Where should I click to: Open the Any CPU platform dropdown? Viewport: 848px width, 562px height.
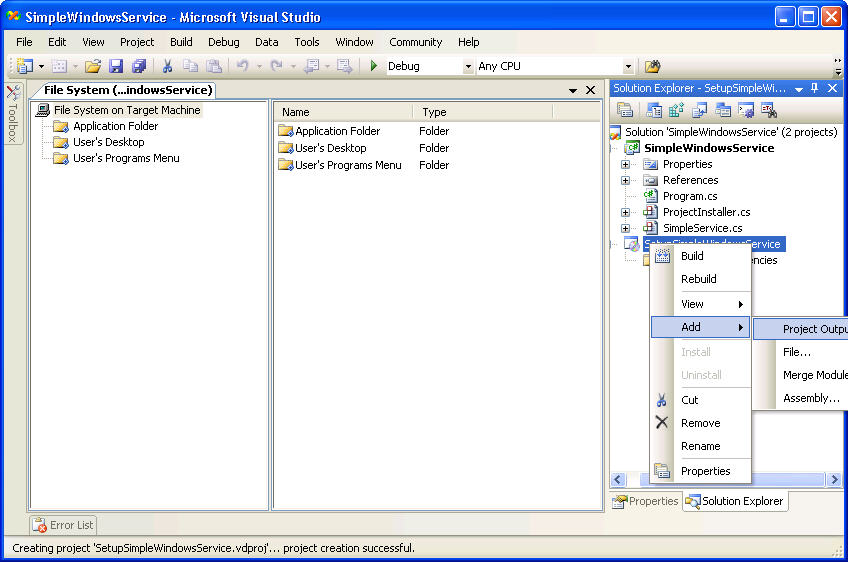coord(628,67)
